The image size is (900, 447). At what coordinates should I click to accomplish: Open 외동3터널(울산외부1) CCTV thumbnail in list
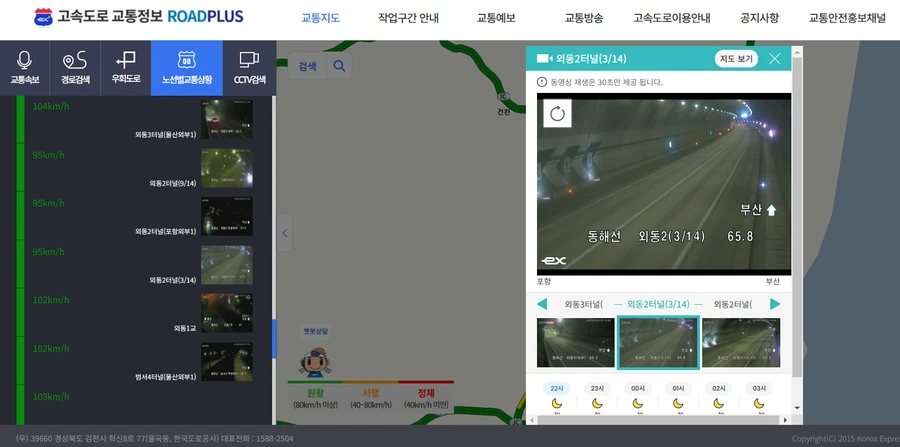[x=227, y=119]
